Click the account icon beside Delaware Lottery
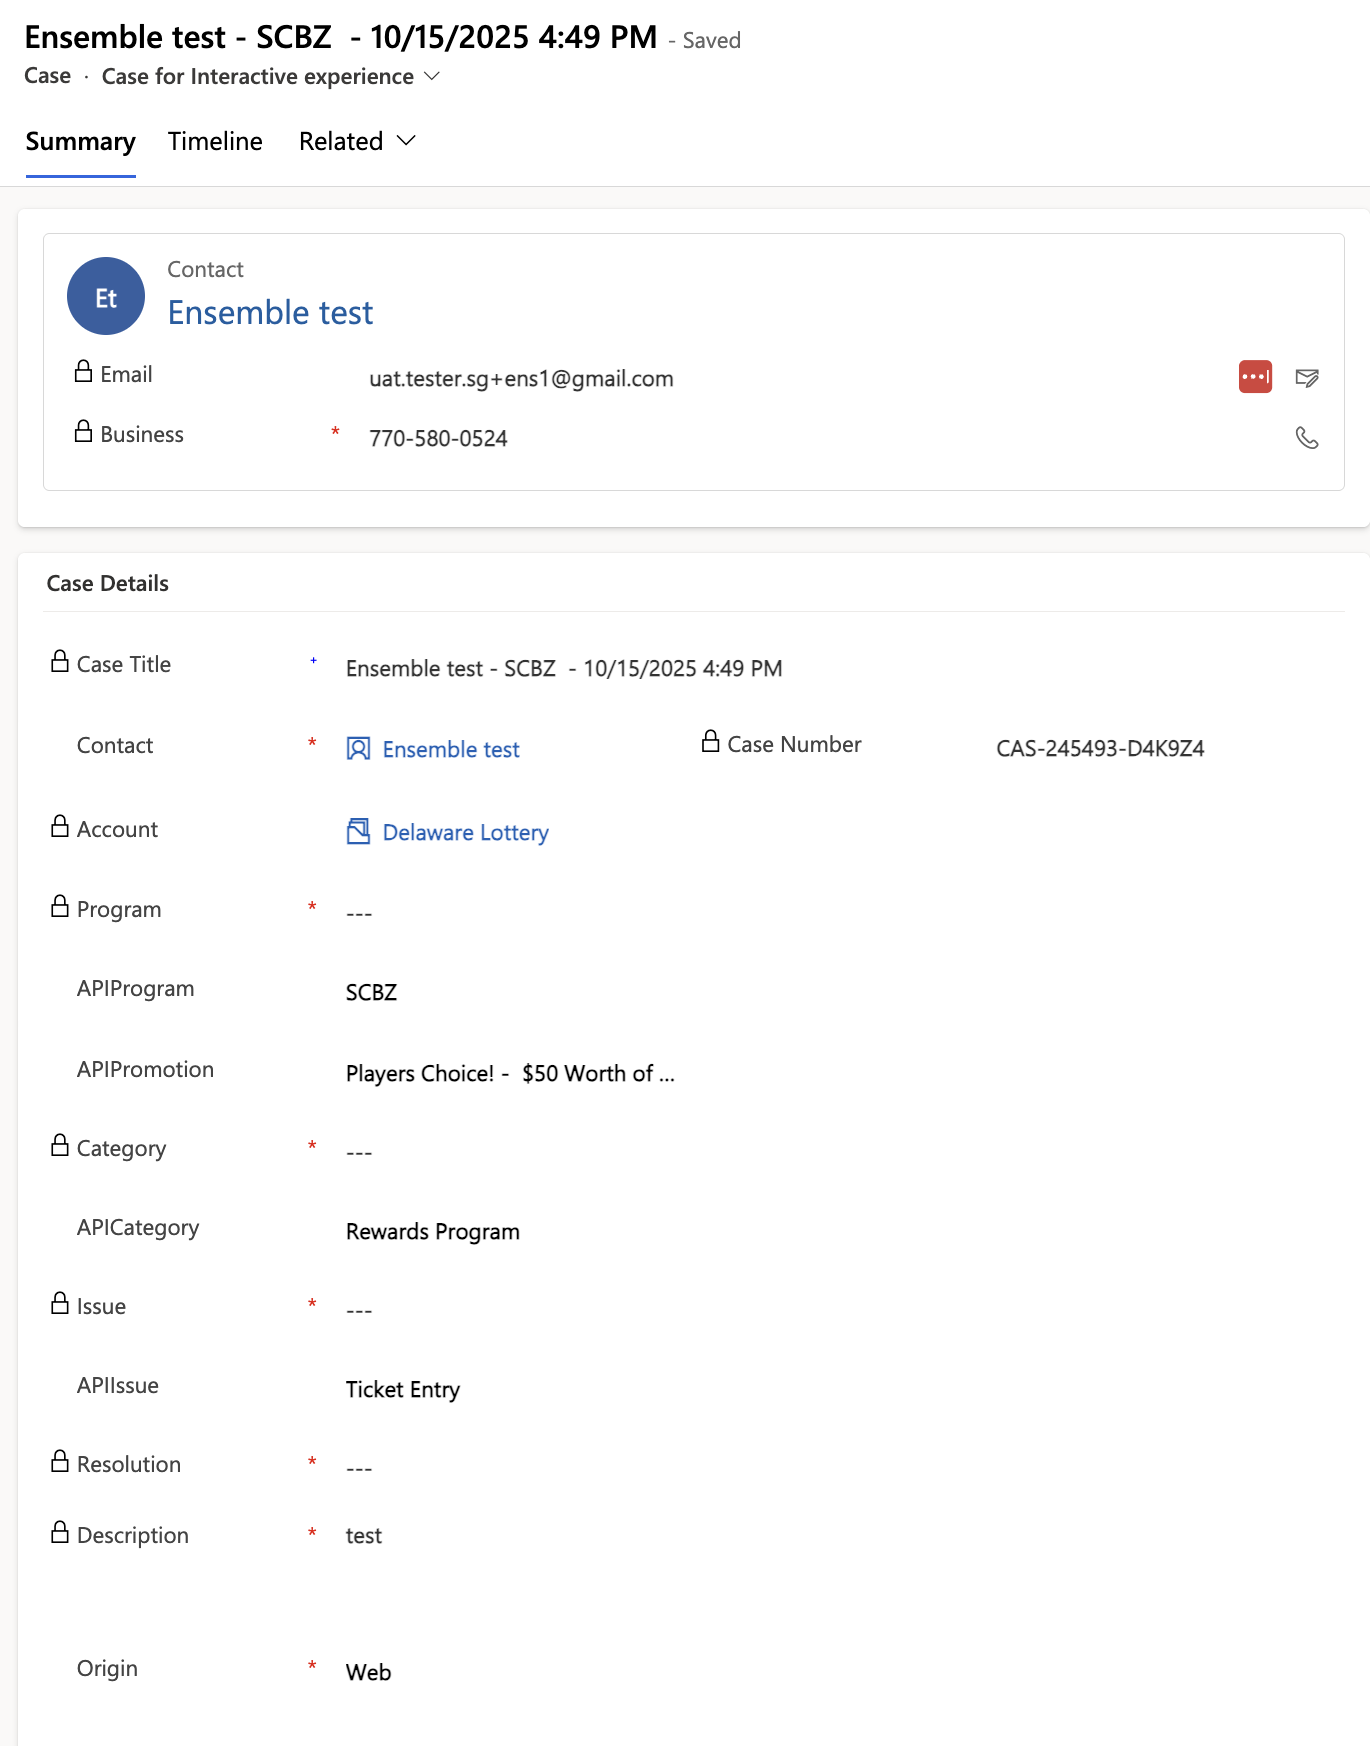Image resolution: width=1370 pixels, height=1746 pixels. (x=358, y=832)
